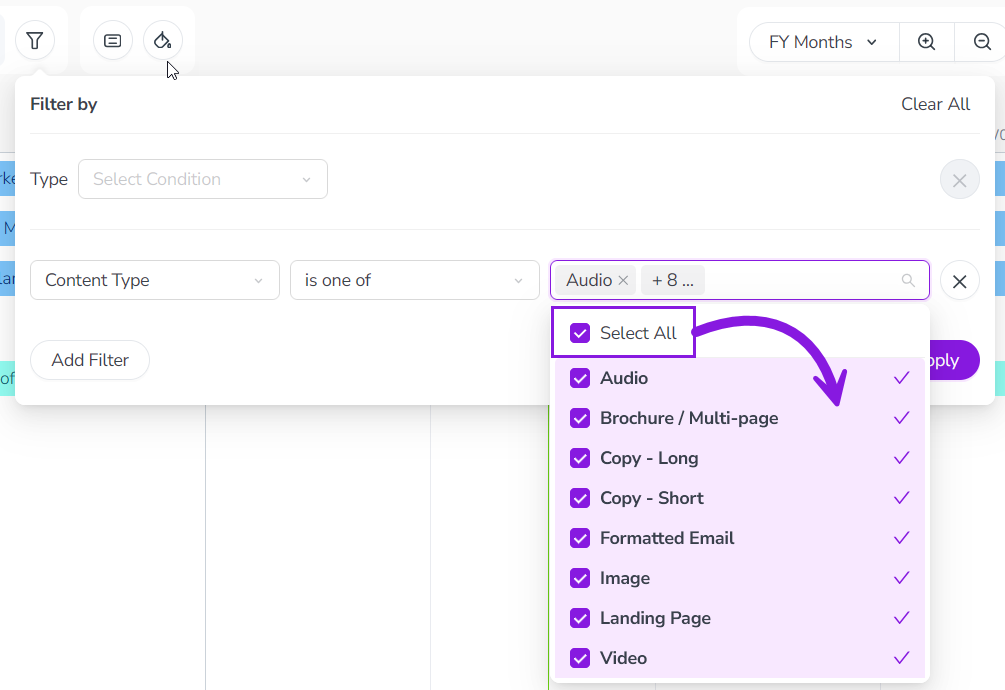Viewport: 1005px width, 690px height.
Task: Click the search magnifier in values field
Action: (x=908, y=281)
